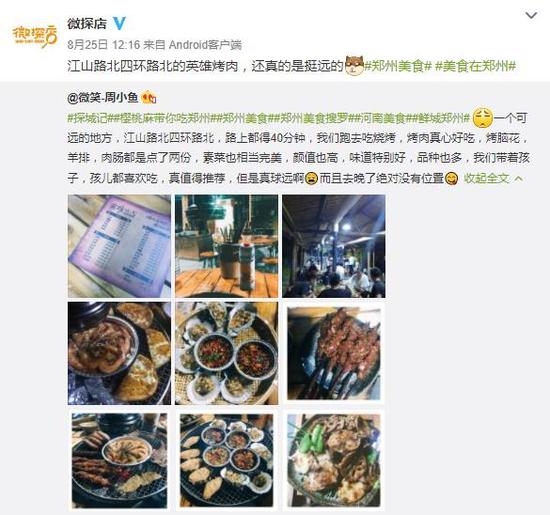Open the #探城记# topic hashtag
The image size is (550, 515).
click(87, 118)
